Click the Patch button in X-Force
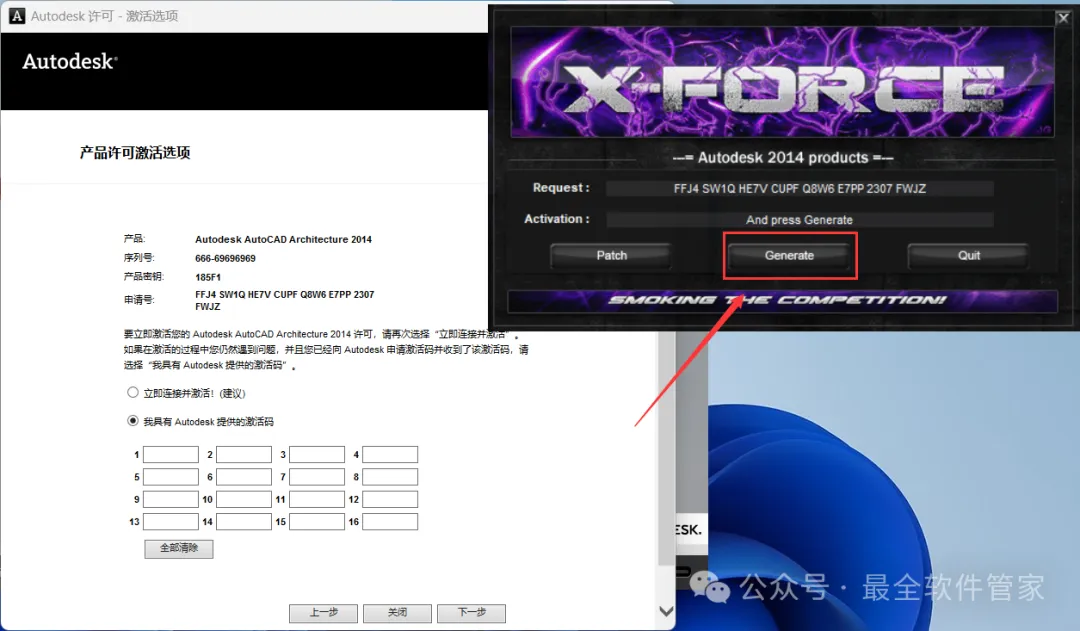This screenshot has width=1080, height=631. [x=611, y=256]
